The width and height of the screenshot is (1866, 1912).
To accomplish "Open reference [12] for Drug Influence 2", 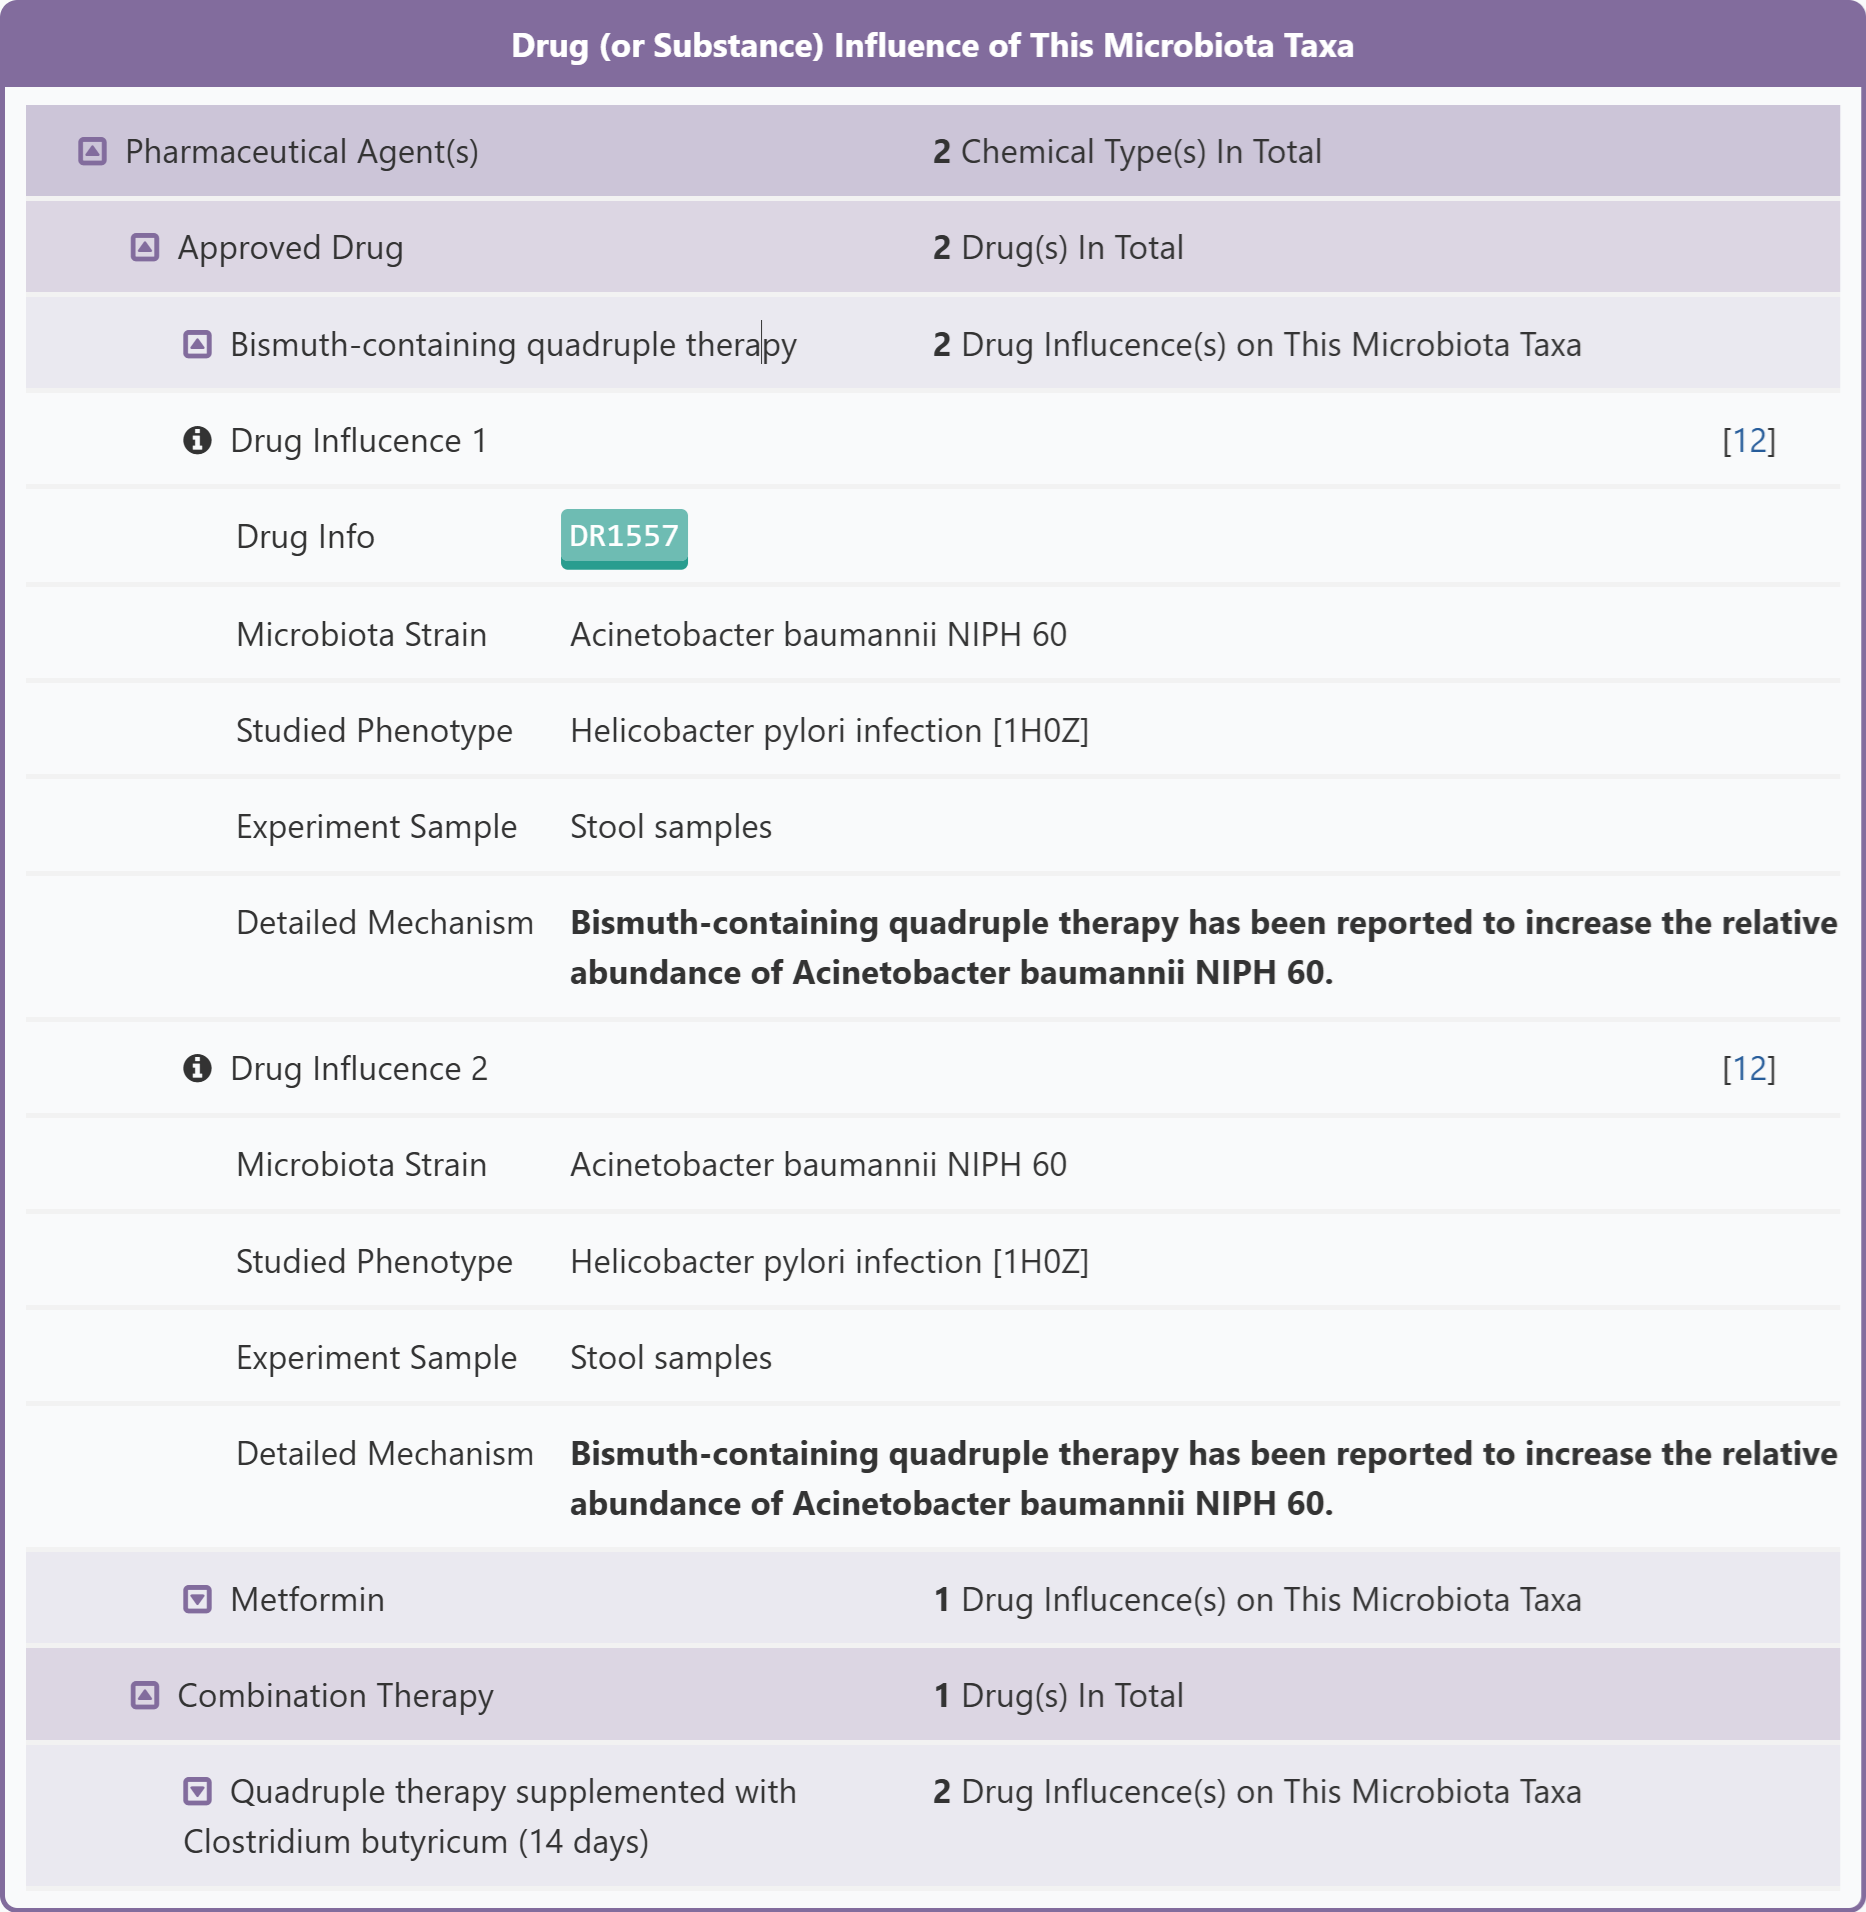I will tap(1748, 1068).
